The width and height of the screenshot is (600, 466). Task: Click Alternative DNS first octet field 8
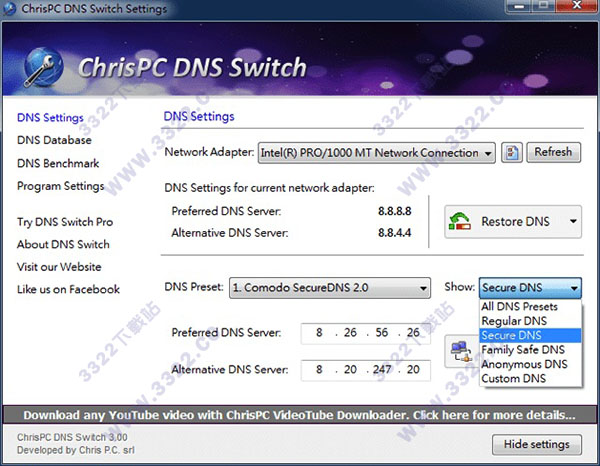point(318,370)
